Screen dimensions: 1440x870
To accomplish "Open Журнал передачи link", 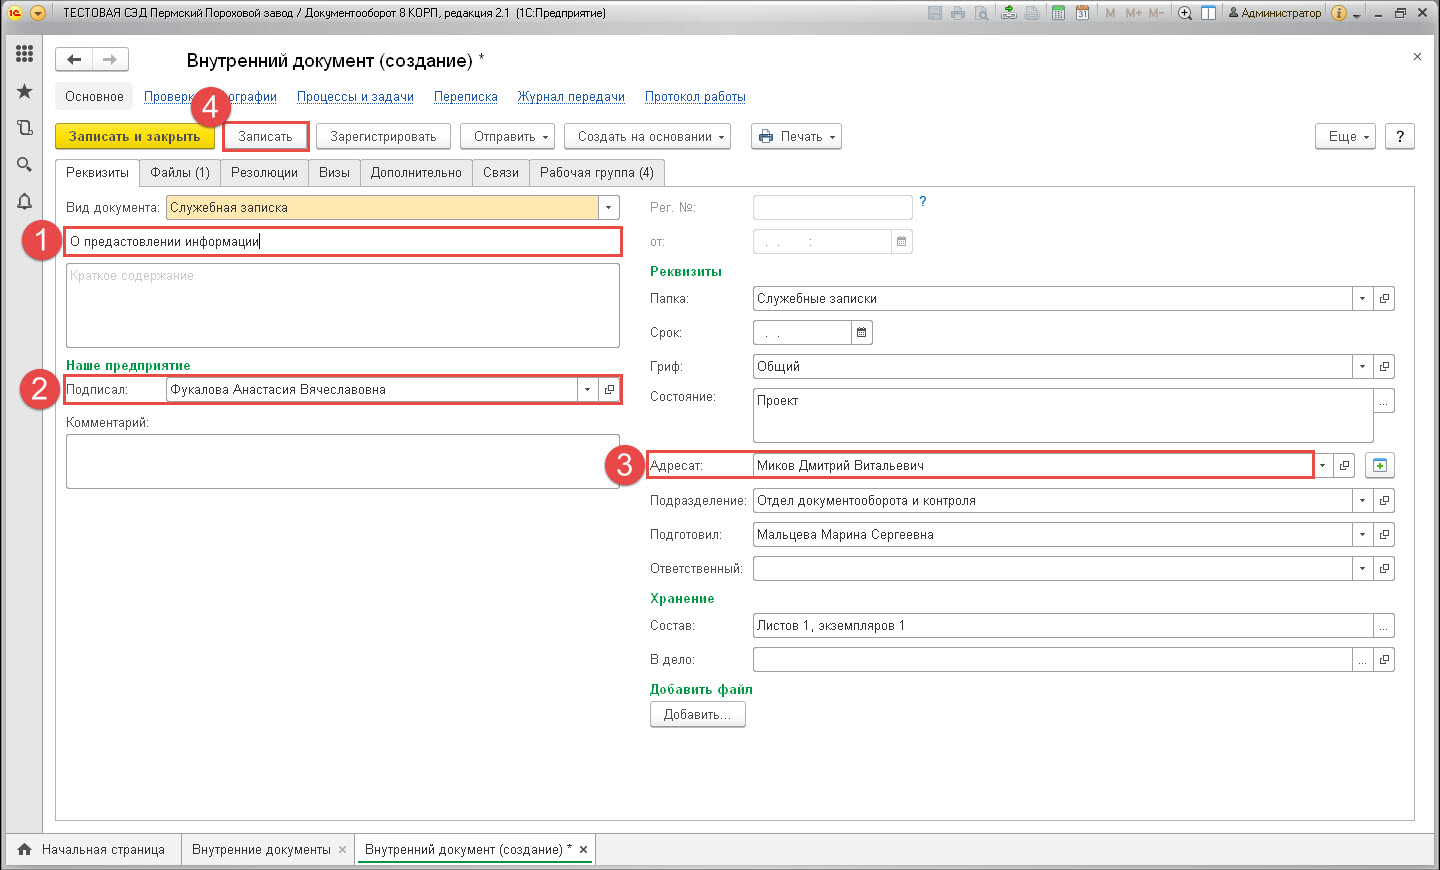I will [571, 96].
